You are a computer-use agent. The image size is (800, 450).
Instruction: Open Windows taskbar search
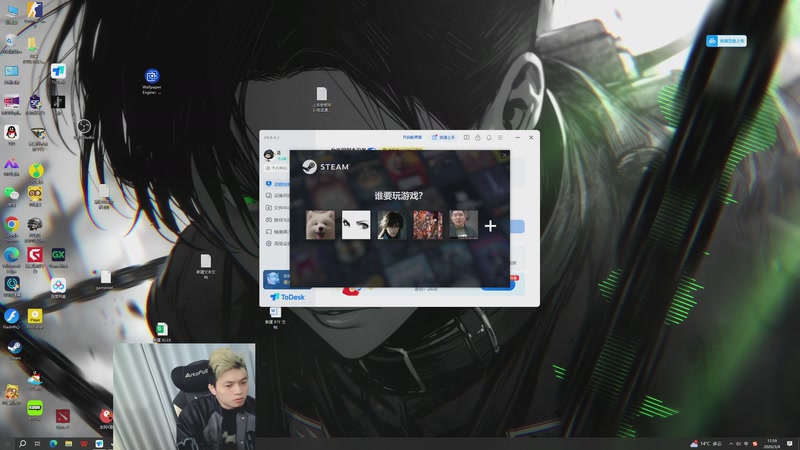coord(22,443)
